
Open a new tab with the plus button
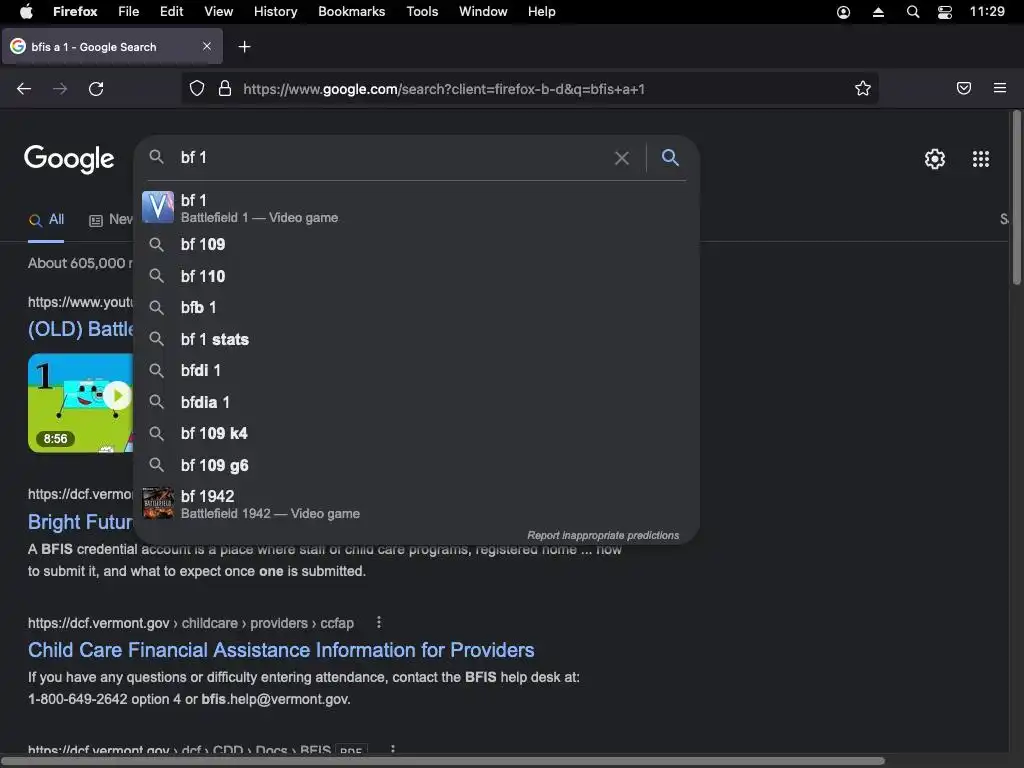[244, 46]
